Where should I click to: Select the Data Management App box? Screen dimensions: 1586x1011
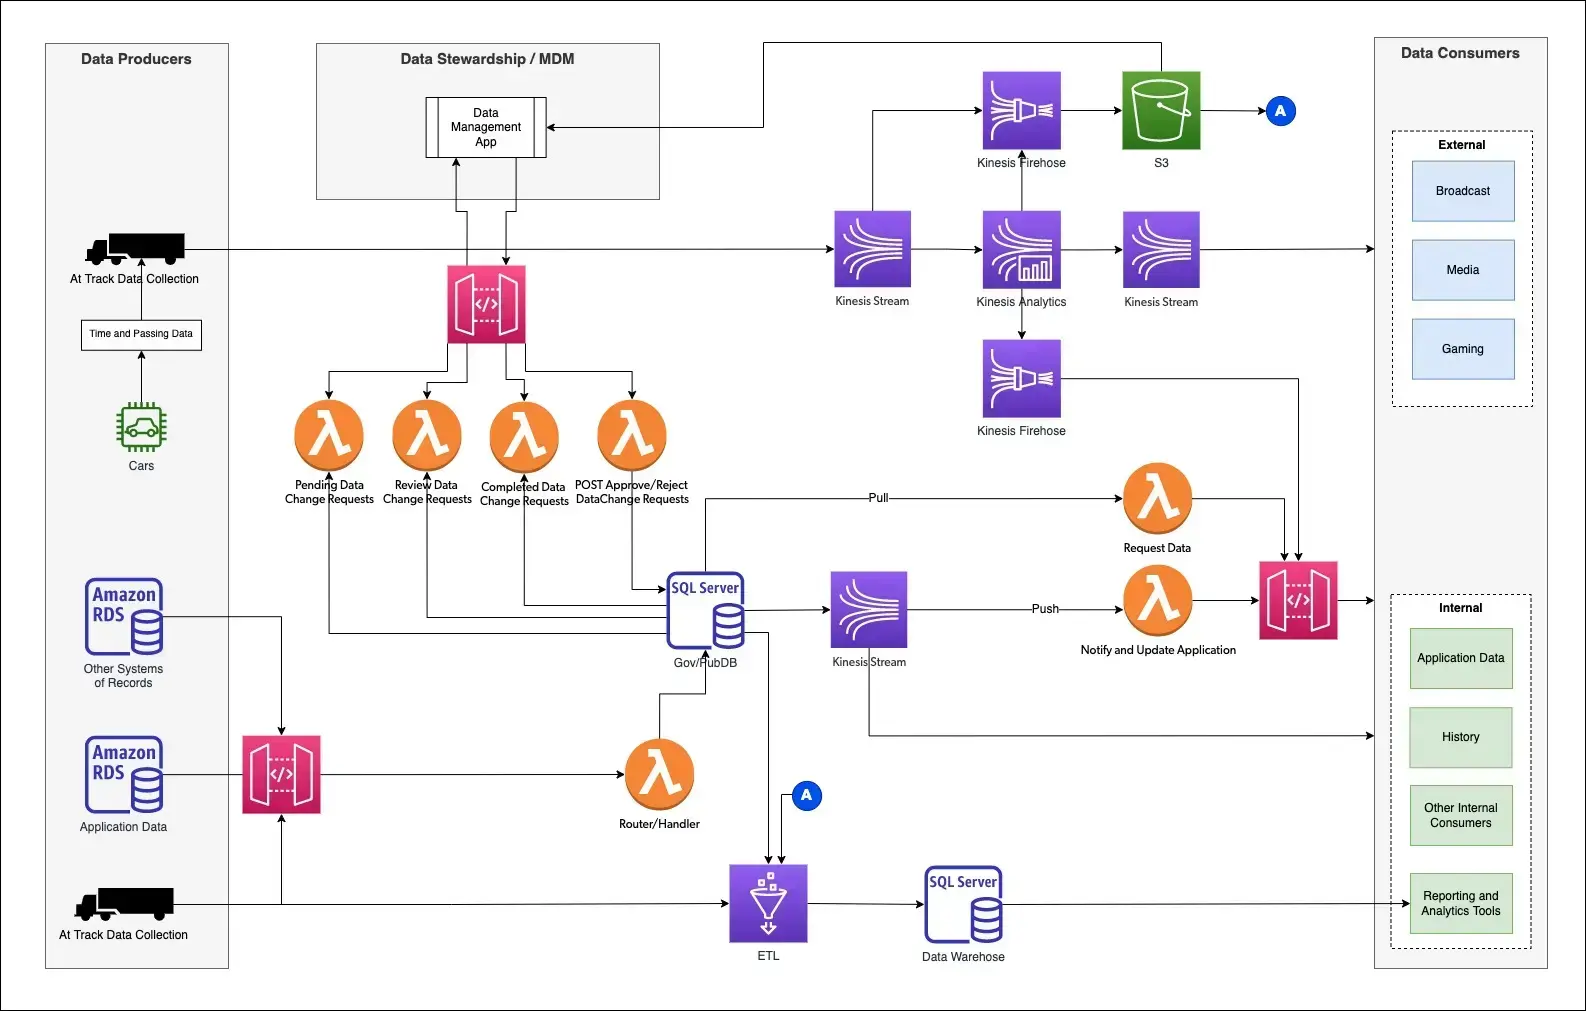click(486, 127)
